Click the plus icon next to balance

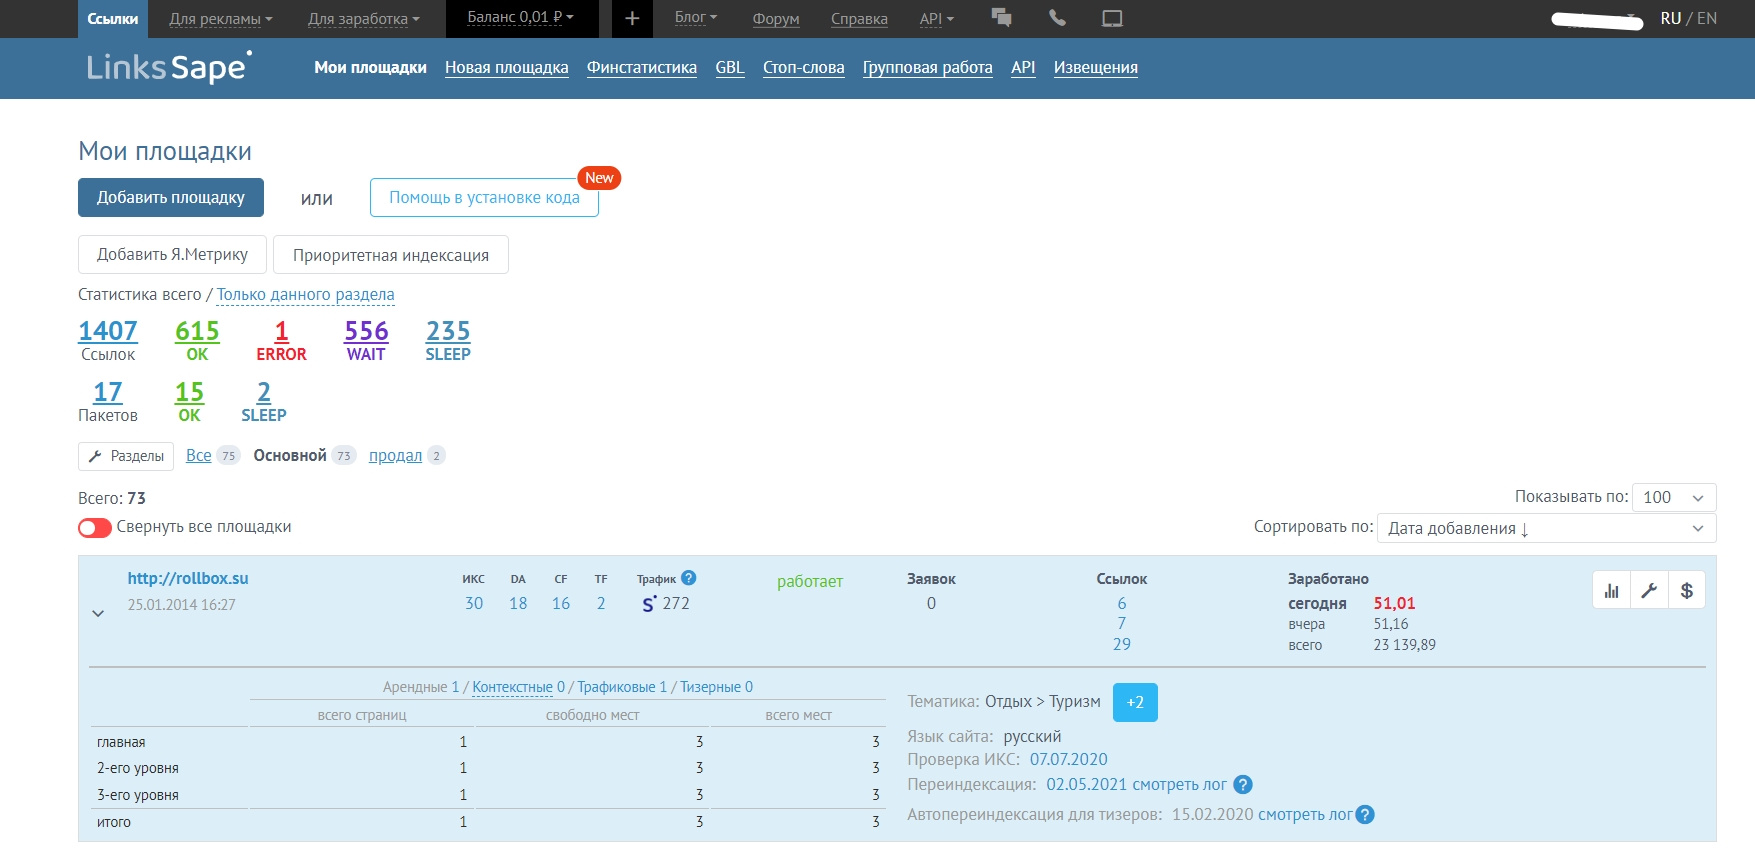pyautogui.click(x=632, y=19)
